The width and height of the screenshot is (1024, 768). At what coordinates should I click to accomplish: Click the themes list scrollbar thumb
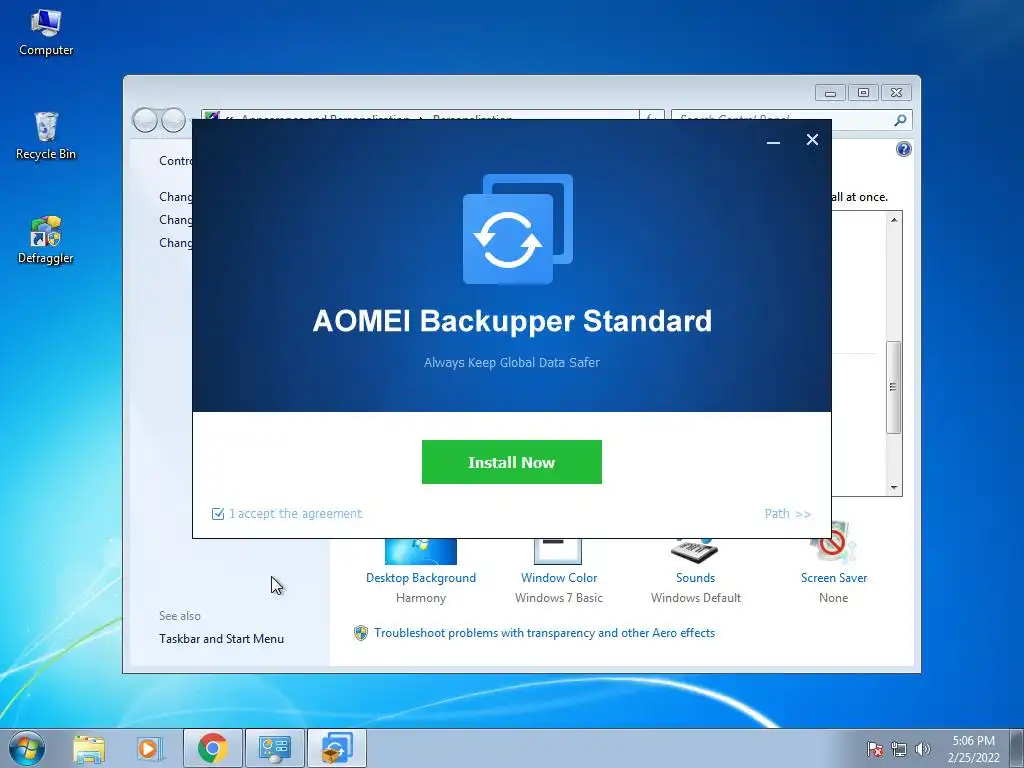coord(894,387)
